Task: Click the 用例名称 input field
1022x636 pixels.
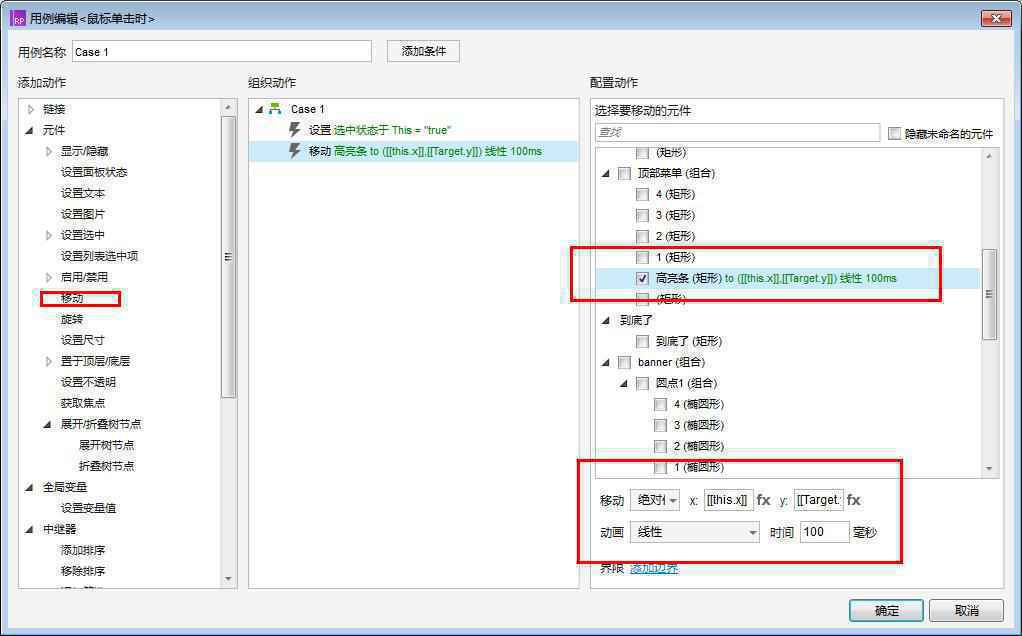Action: coord(222,51)
